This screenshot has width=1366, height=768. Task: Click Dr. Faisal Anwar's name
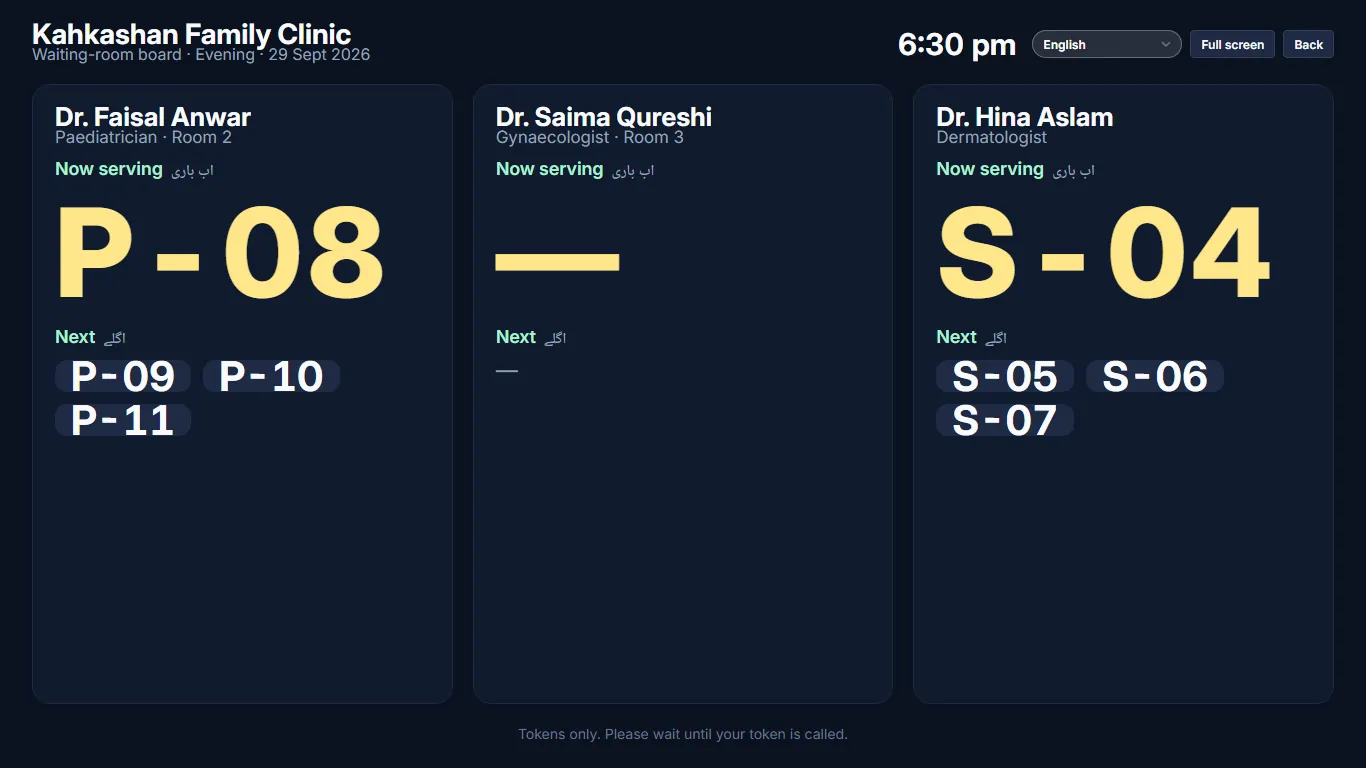click(x=153, y=117)
